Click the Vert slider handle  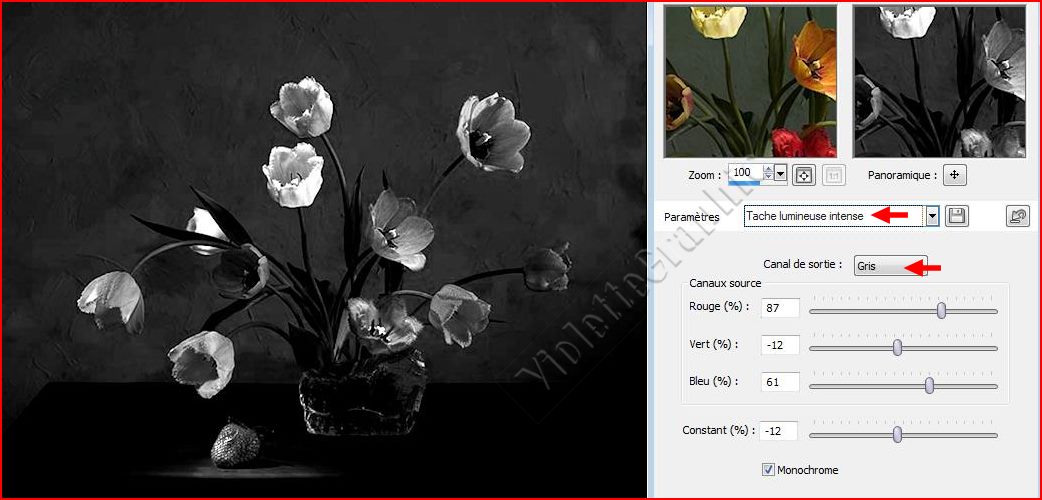897,347
